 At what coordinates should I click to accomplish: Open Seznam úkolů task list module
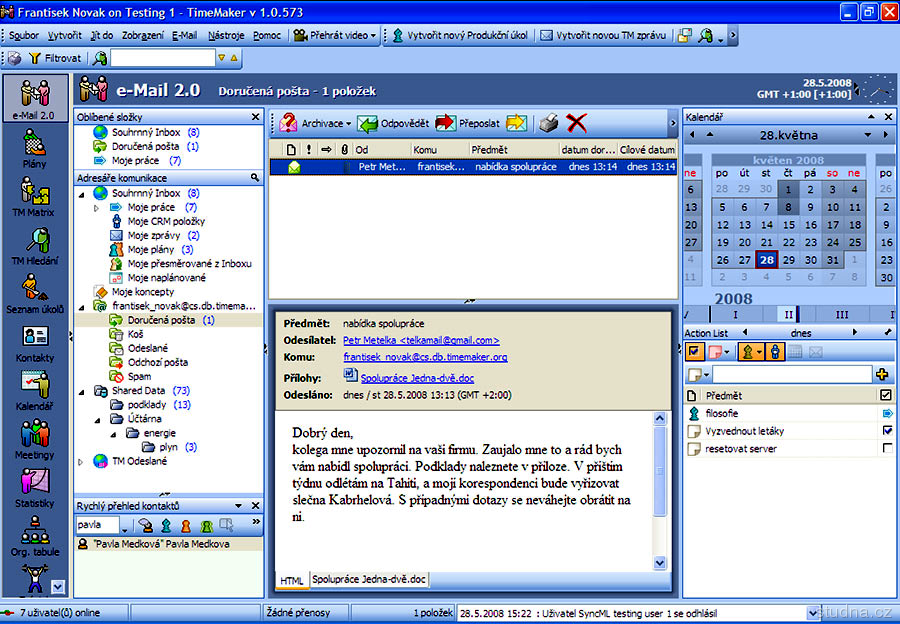click(x=34, y=294)
